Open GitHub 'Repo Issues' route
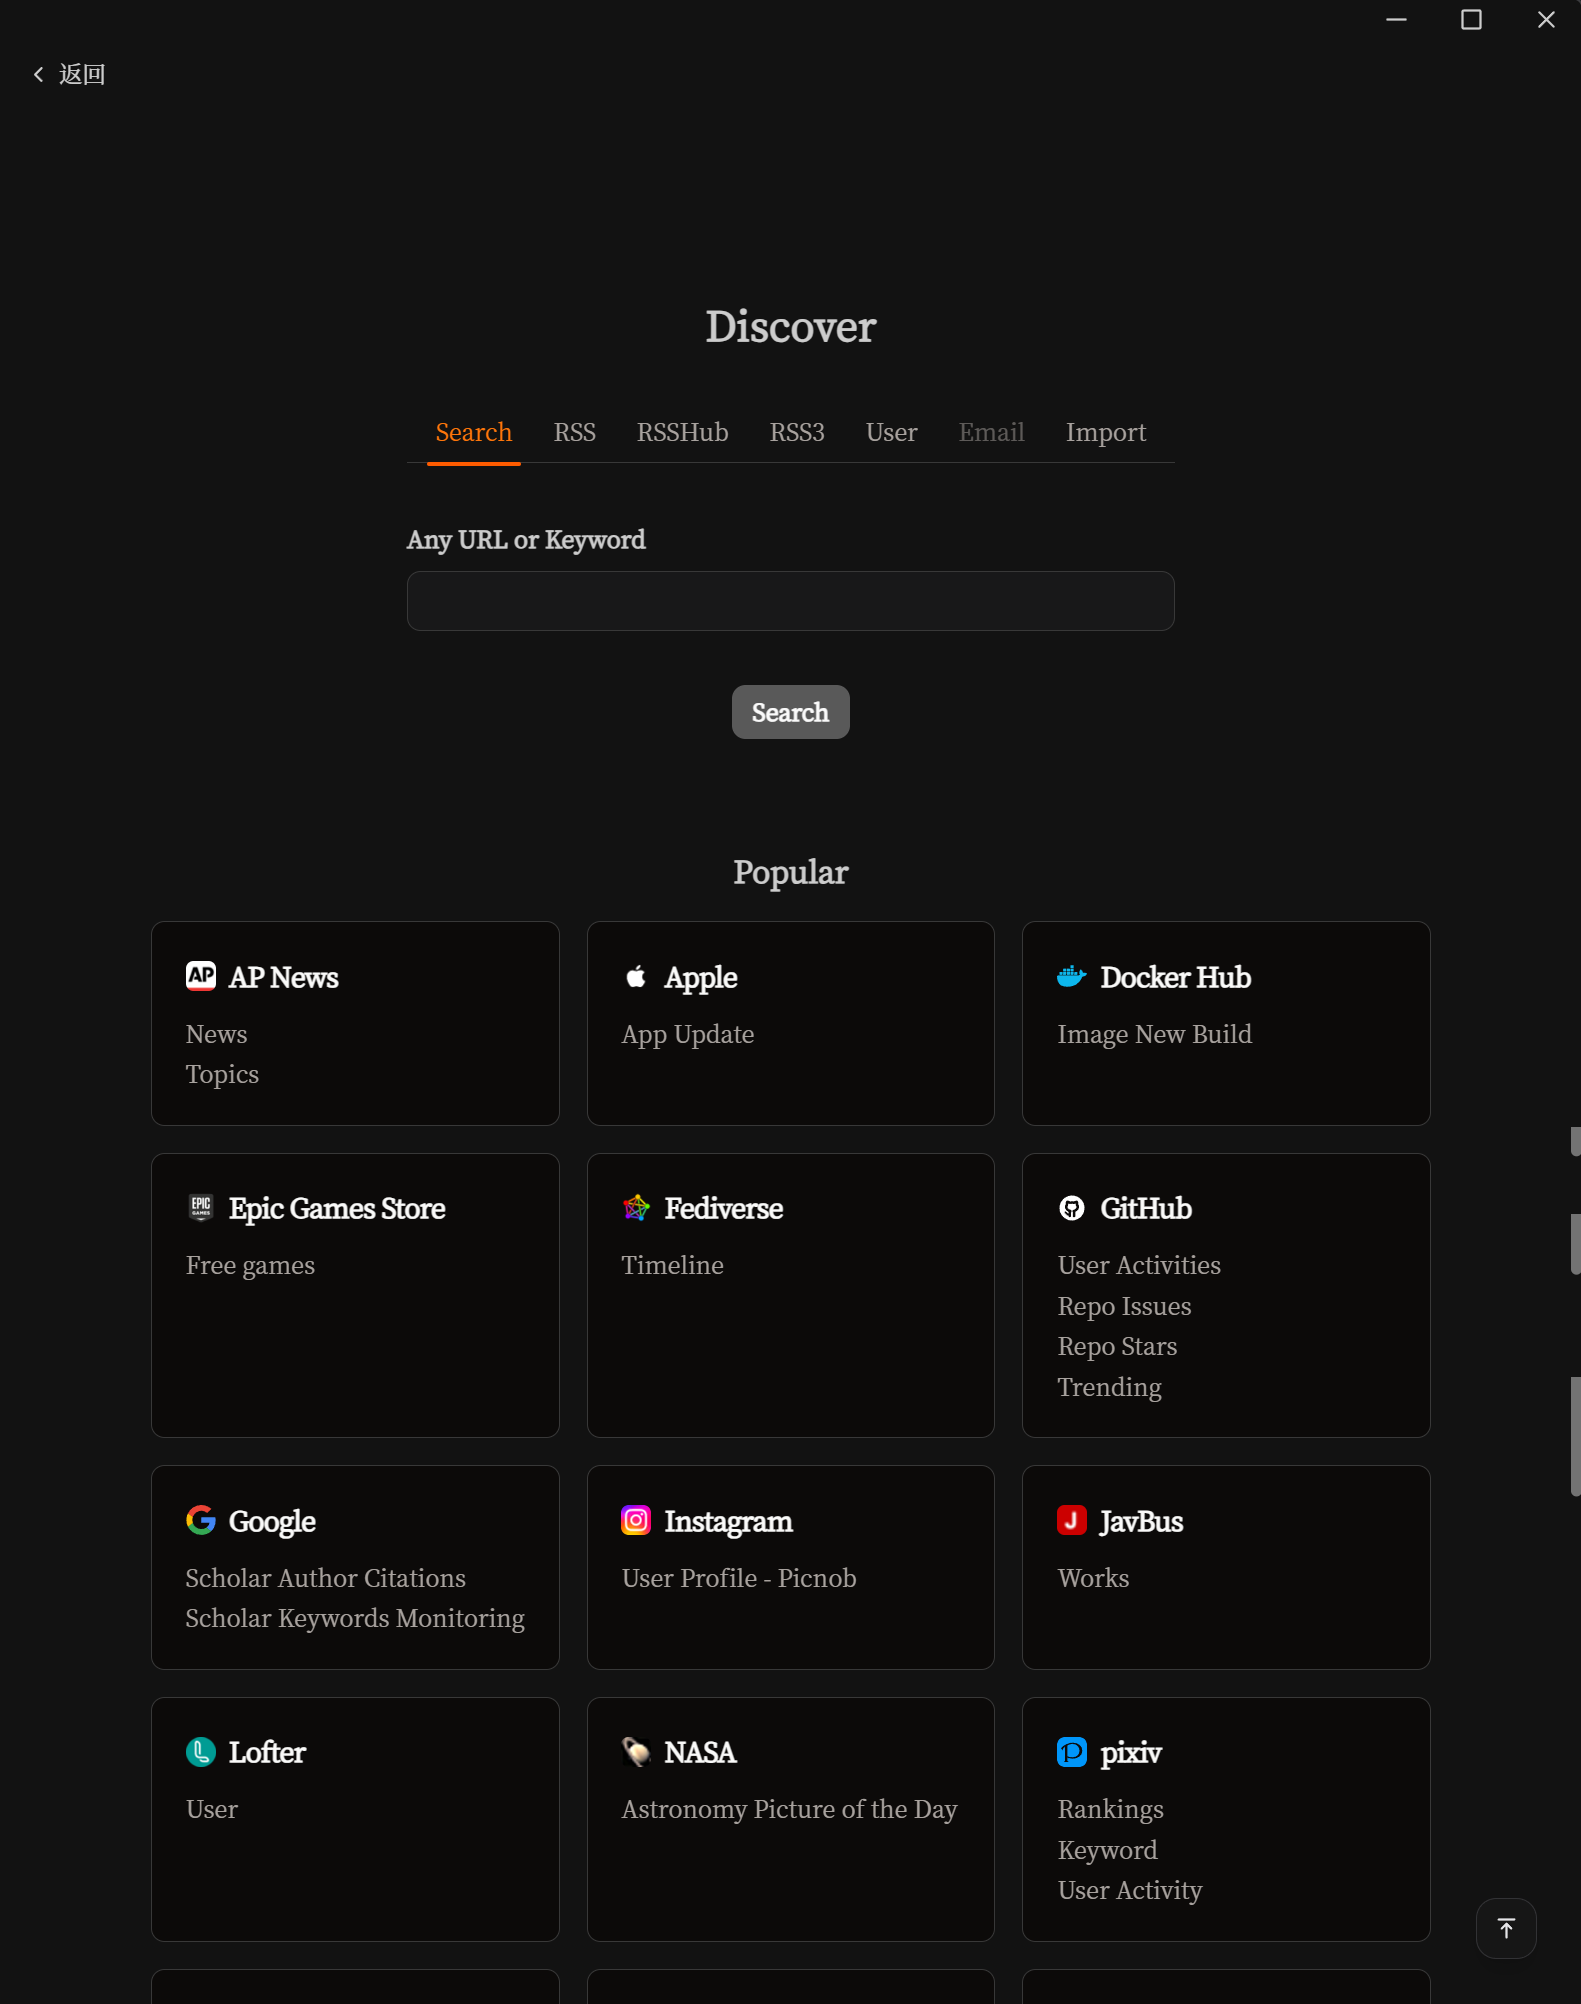 1125,1306
